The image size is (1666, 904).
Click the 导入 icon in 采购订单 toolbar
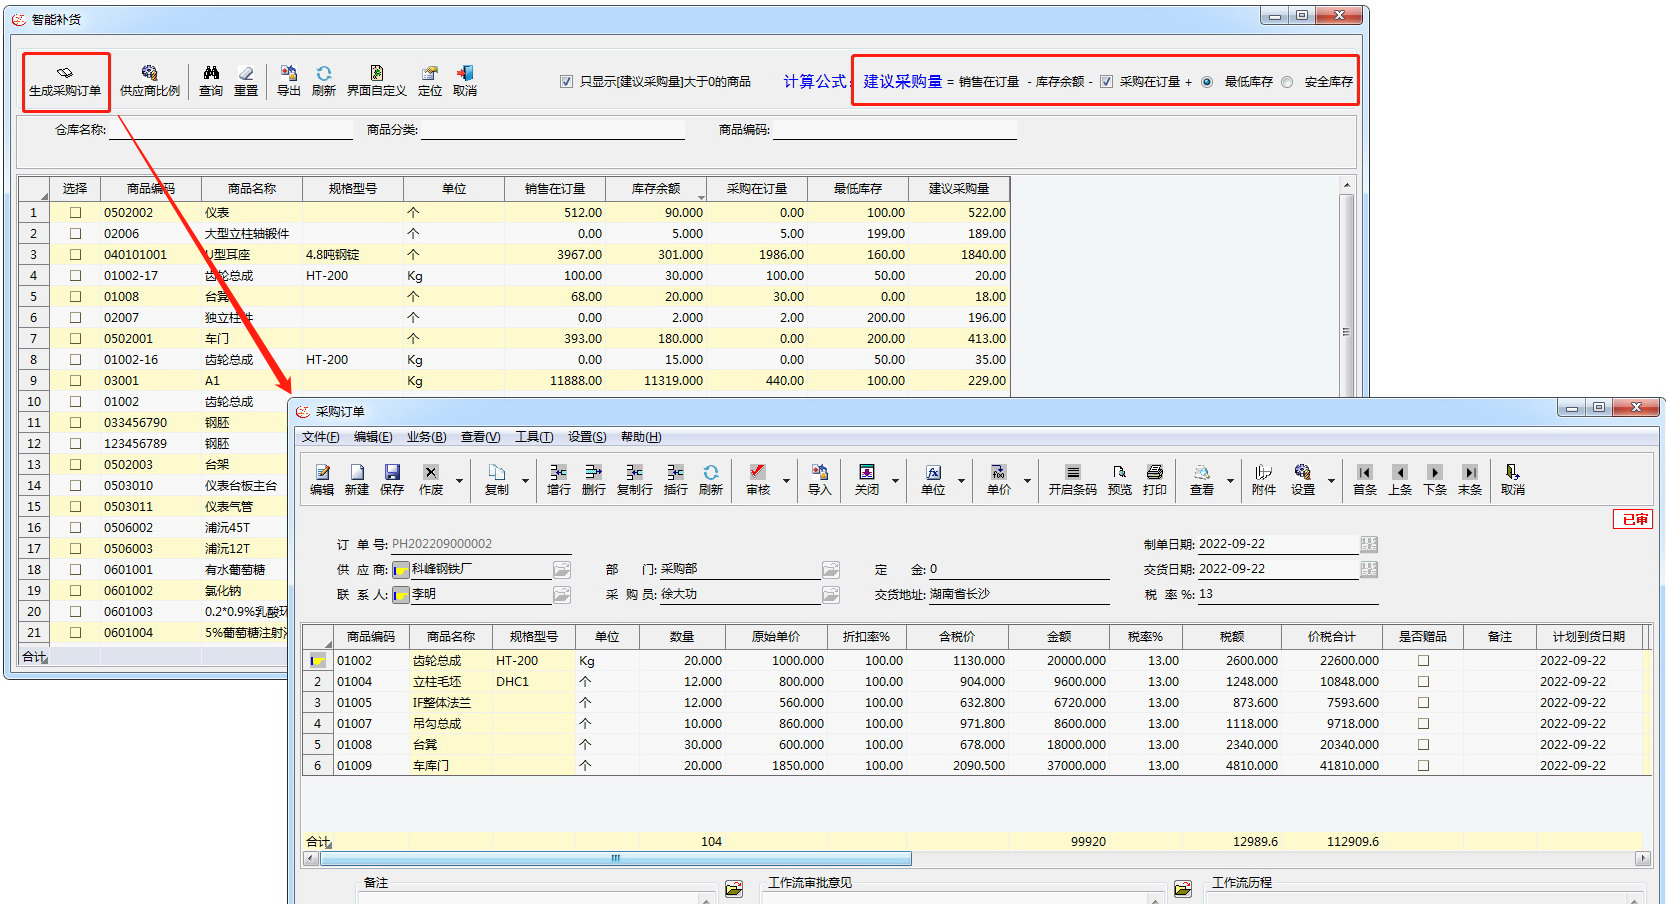click(820, 480)
